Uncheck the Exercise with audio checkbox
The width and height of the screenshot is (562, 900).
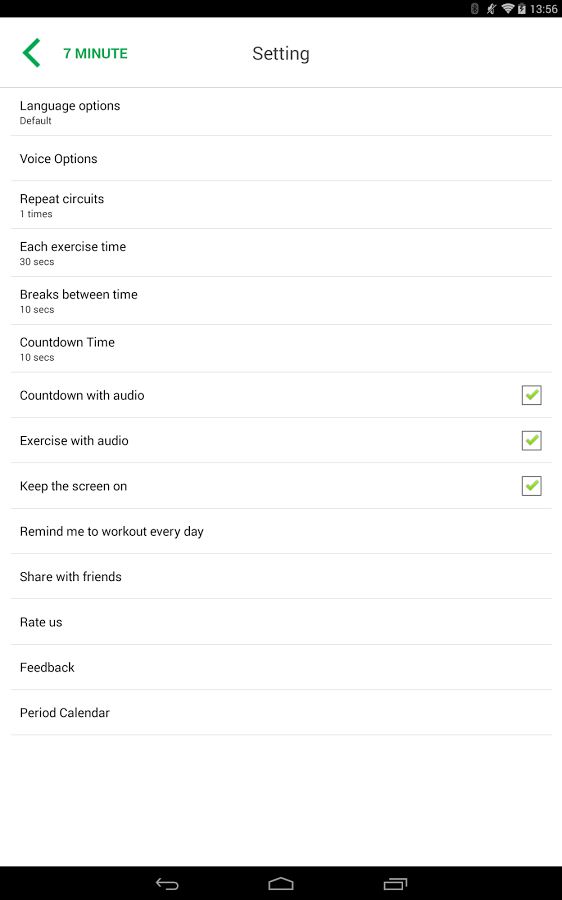[532, 440]
